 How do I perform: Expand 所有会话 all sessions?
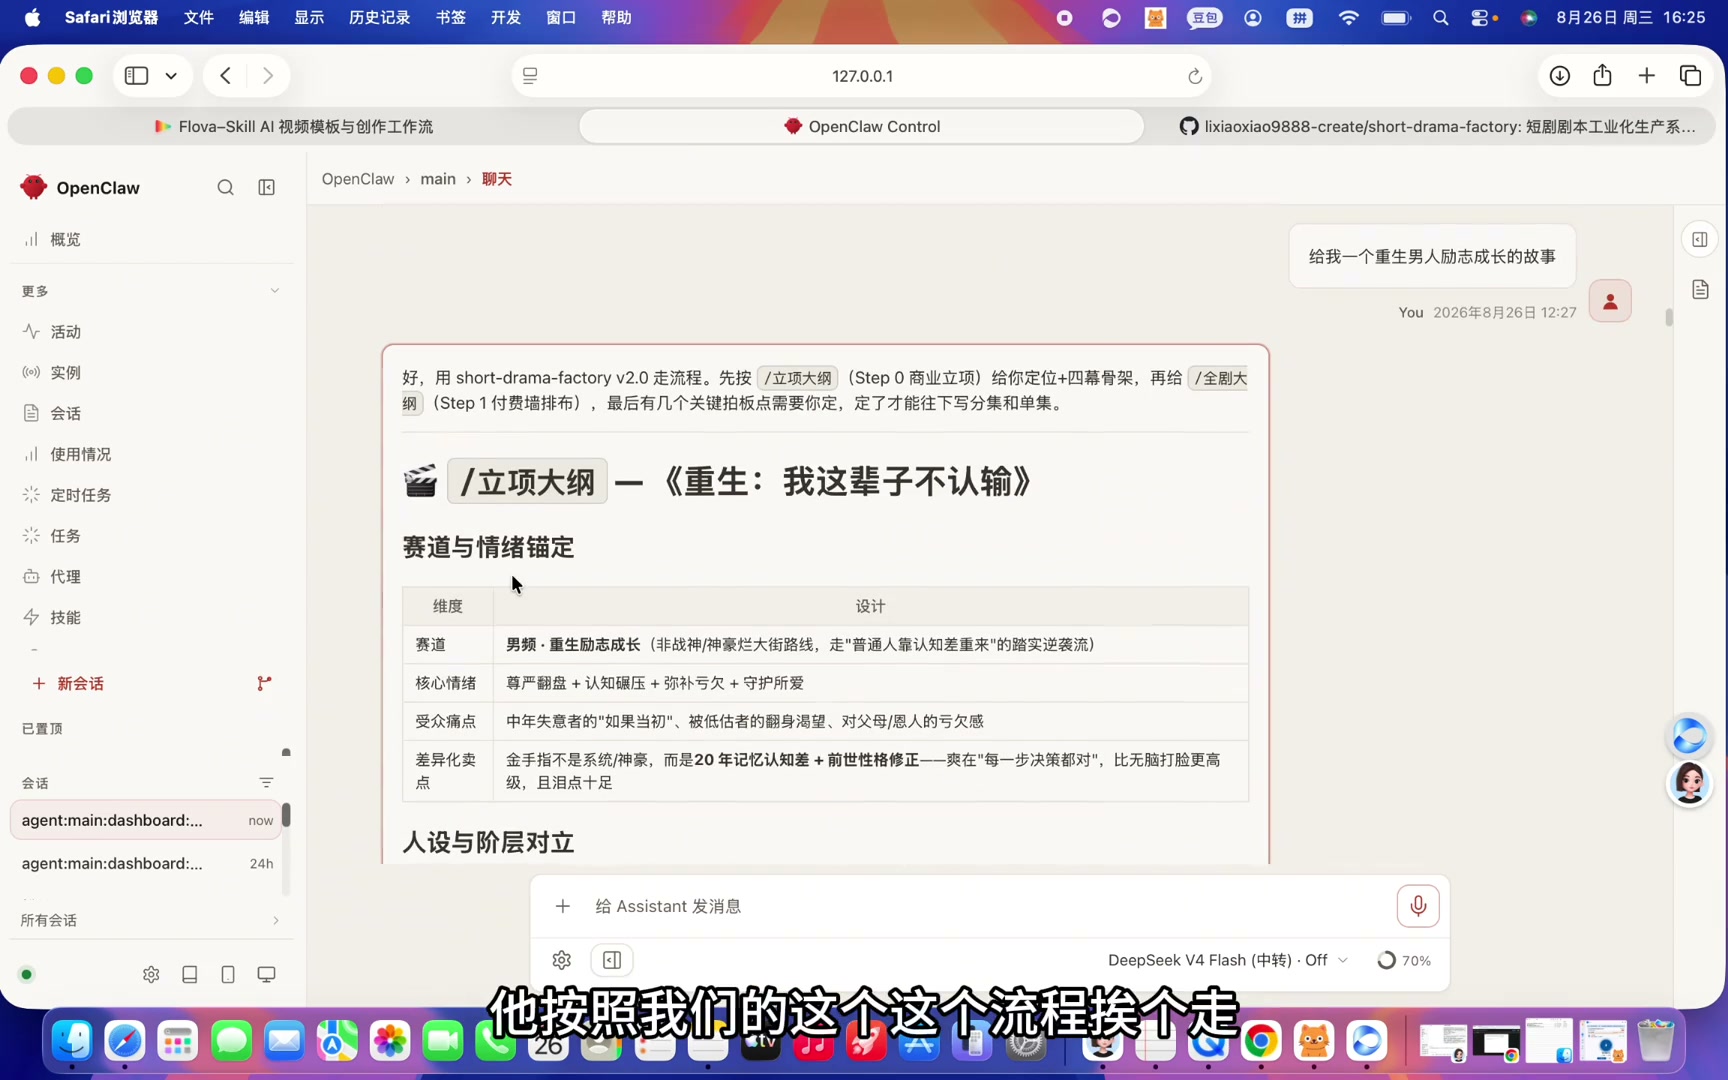pyautogui.click(x=152, y=921)
